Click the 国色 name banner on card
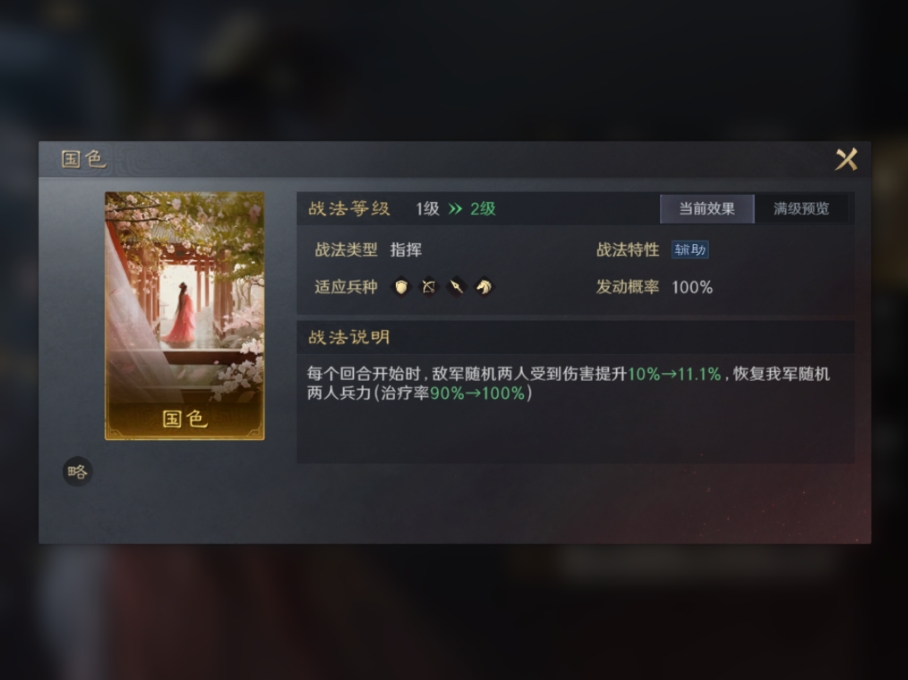The height and width of the screenshot is (680, 908). (x=185, y=418)
